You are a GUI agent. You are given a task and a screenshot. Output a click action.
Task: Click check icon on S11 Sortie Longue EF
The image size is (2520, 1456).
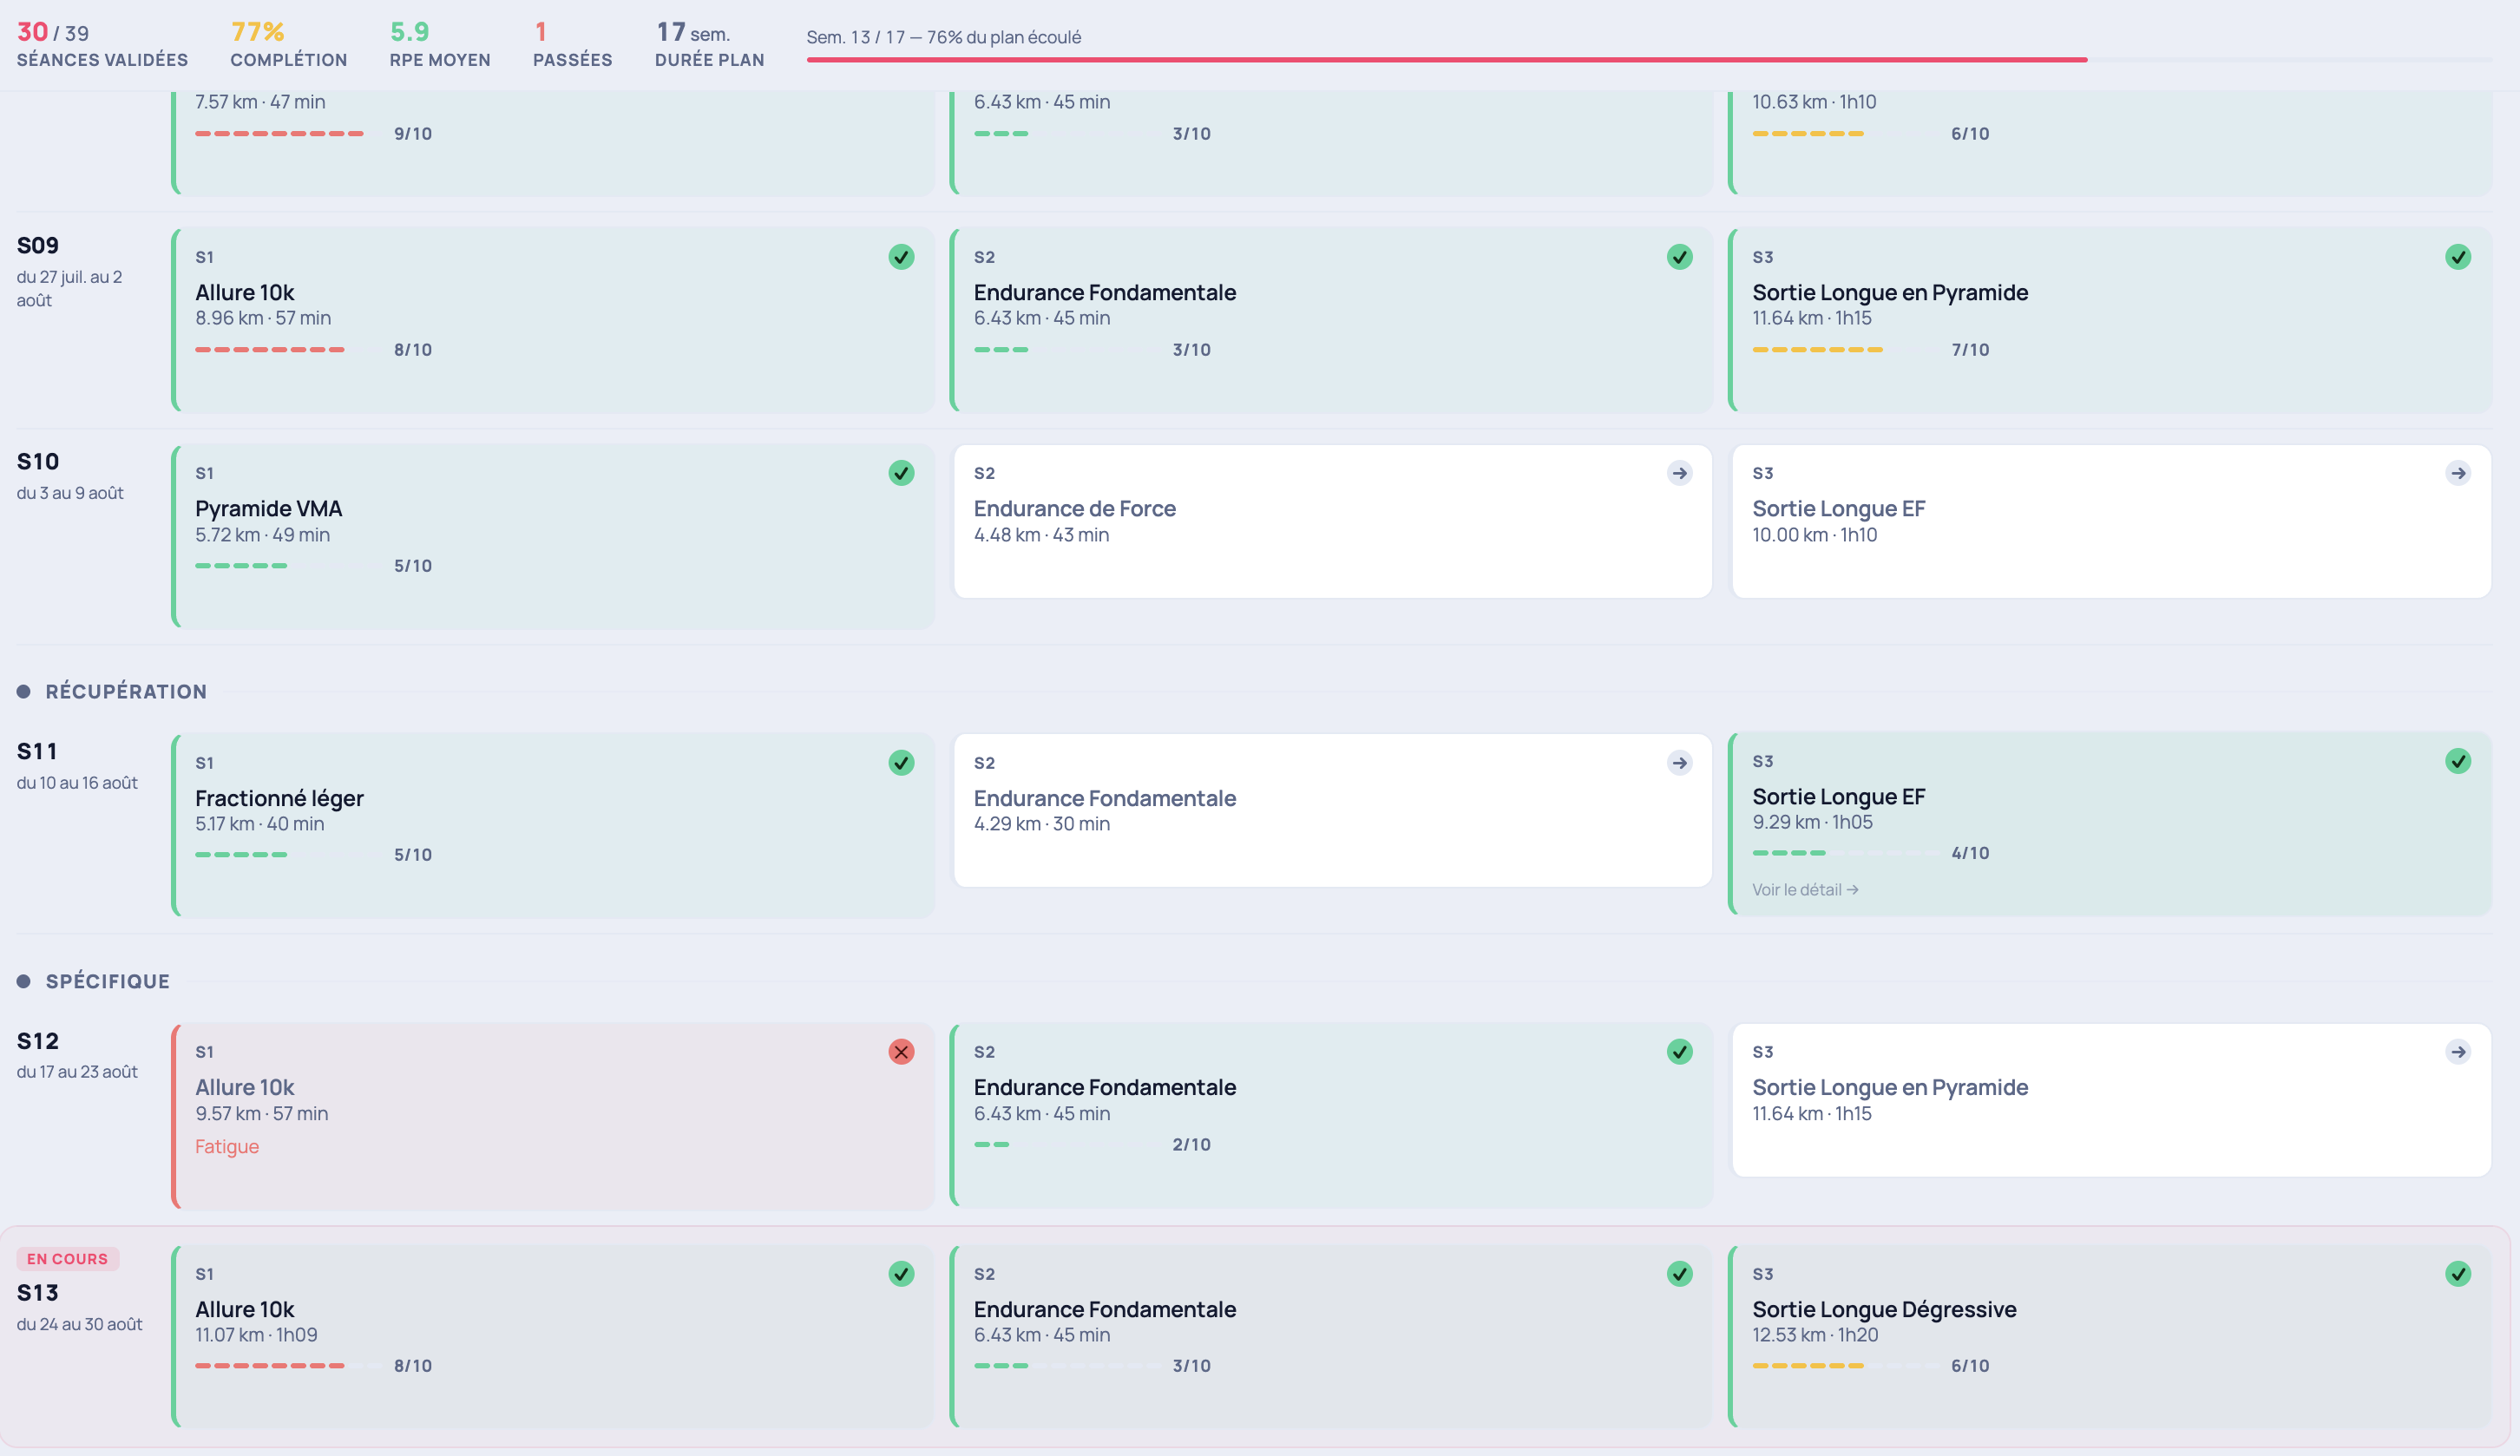2458,761
